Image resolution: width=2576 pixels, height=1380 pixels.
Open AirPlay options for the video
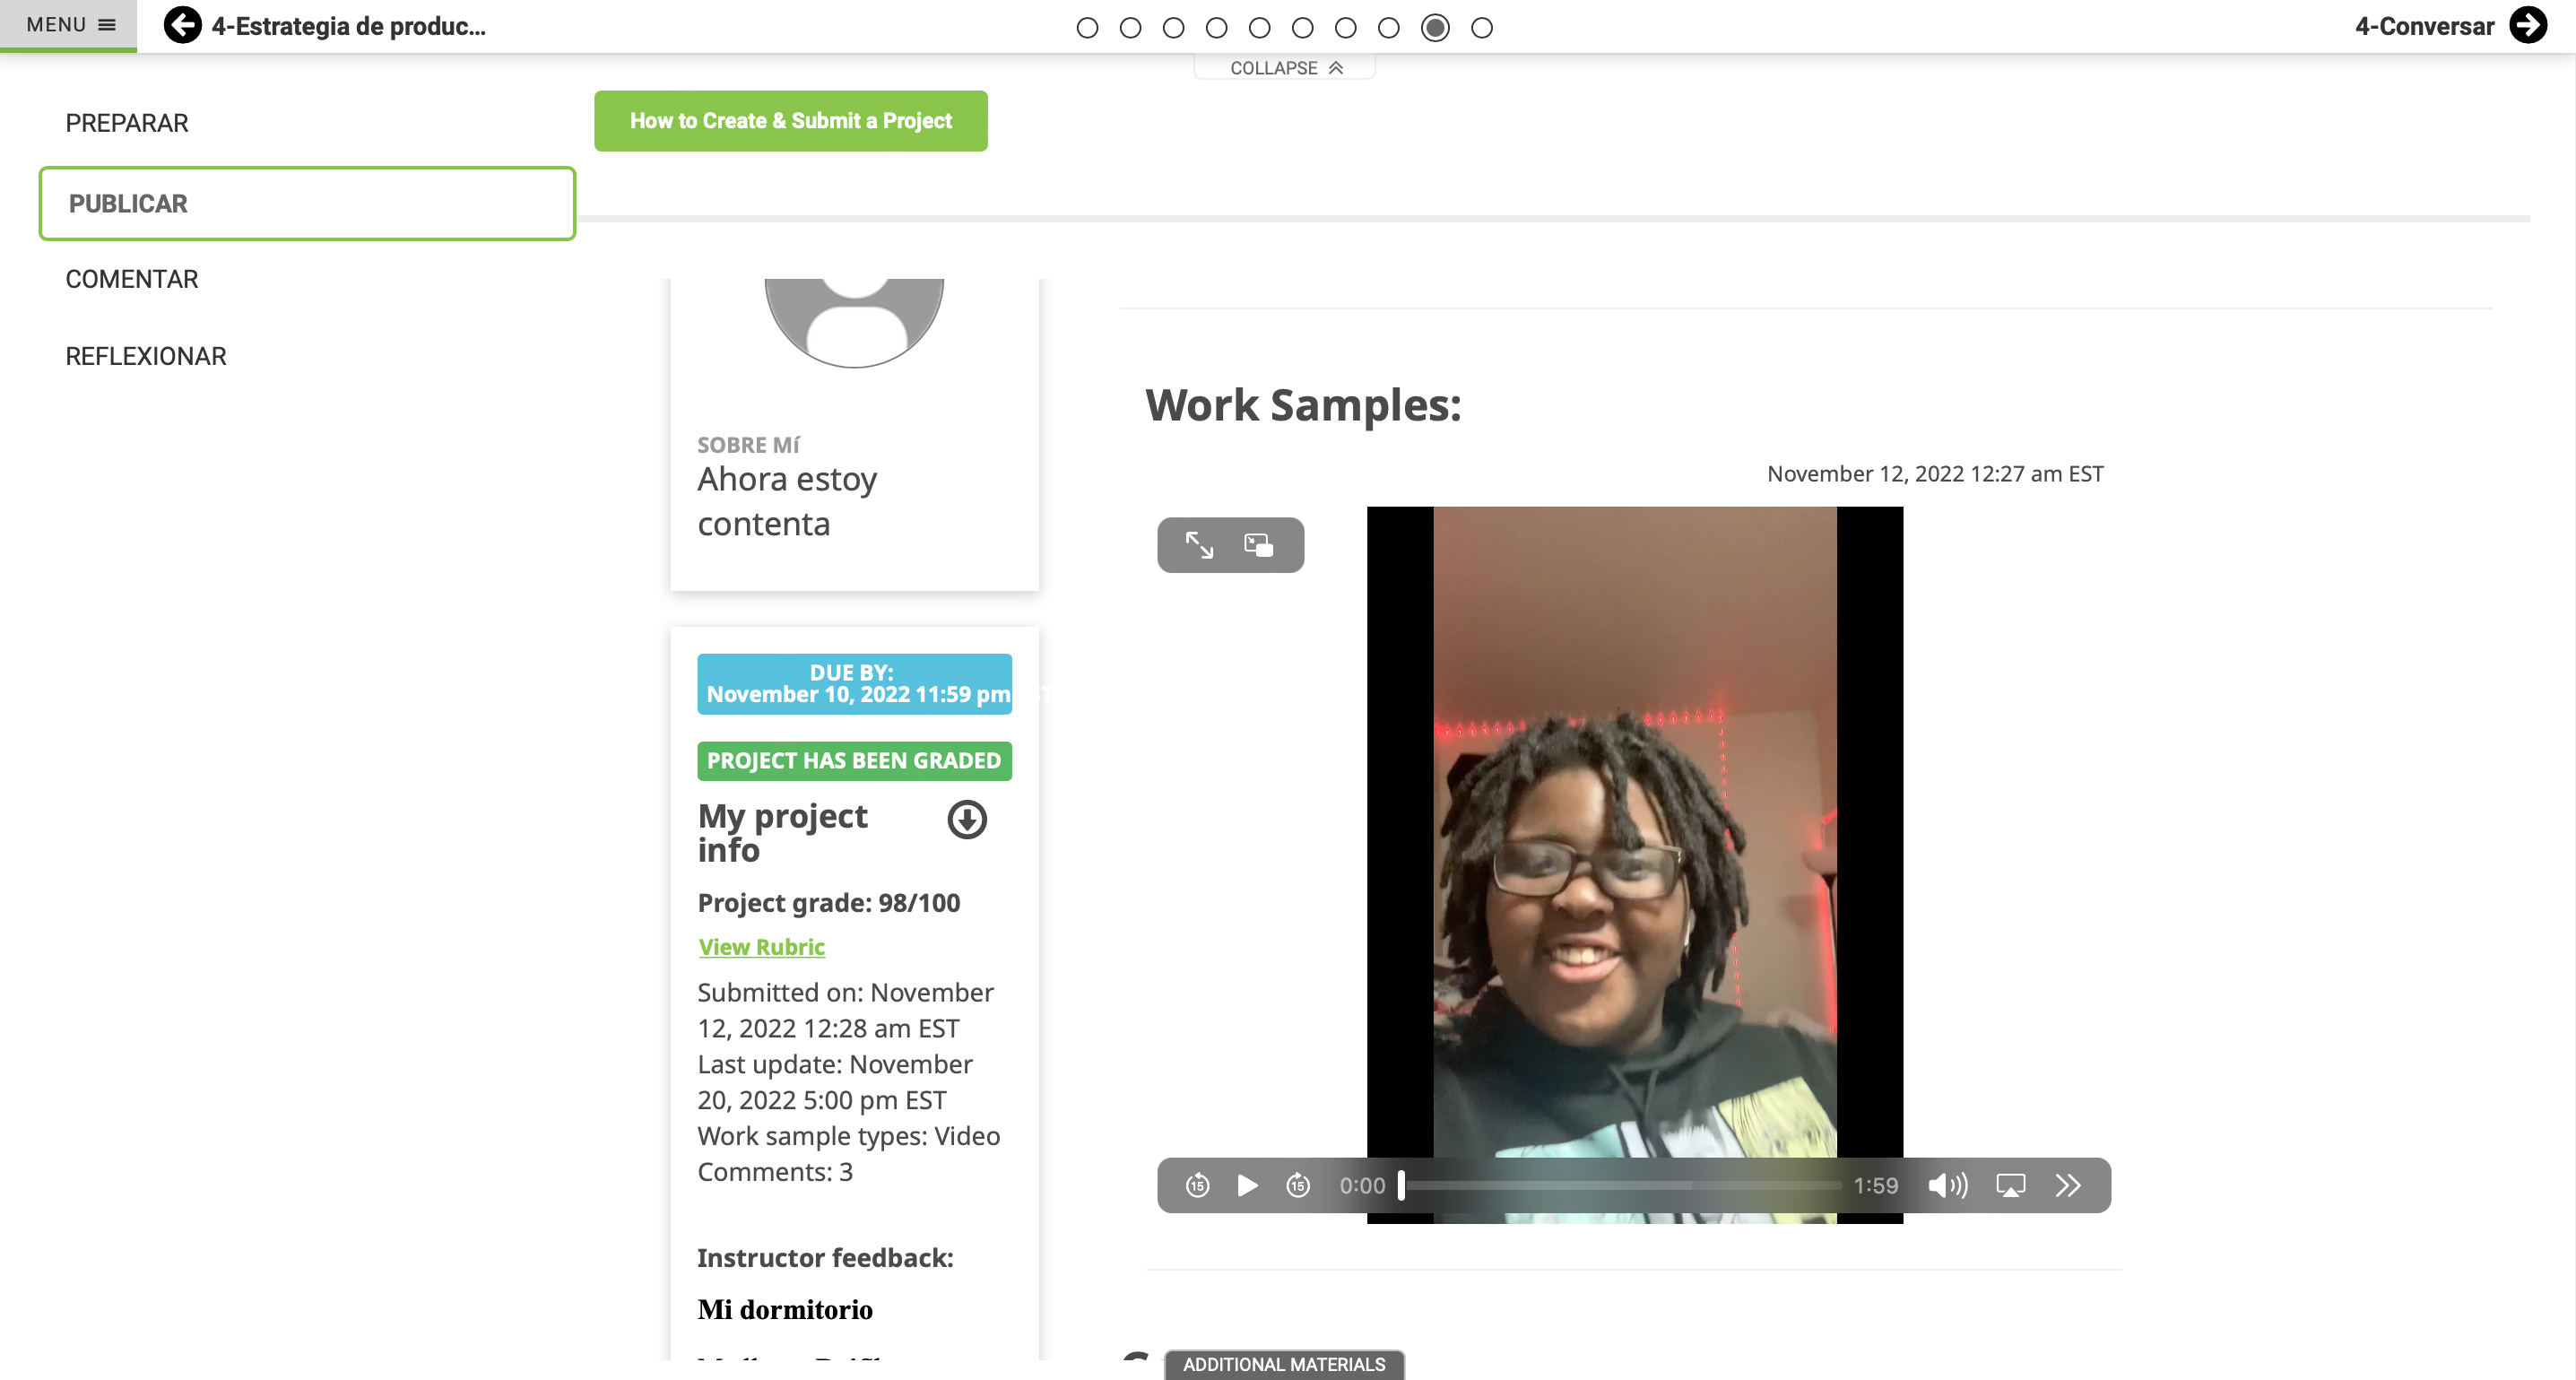pyautogui.click(x=2010, y=1185)
